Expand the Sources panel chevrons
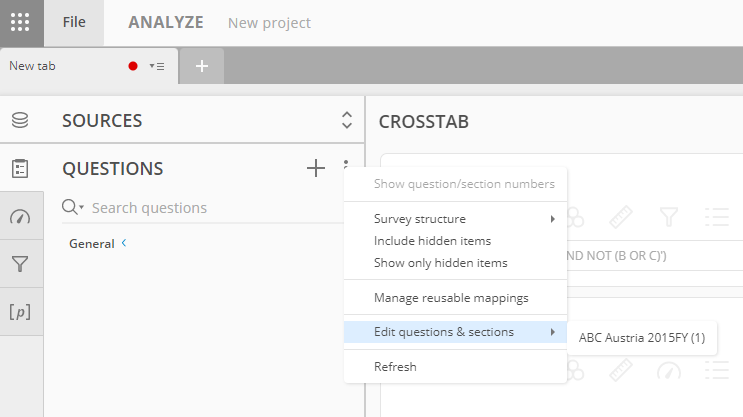 [x=347, y=120]
